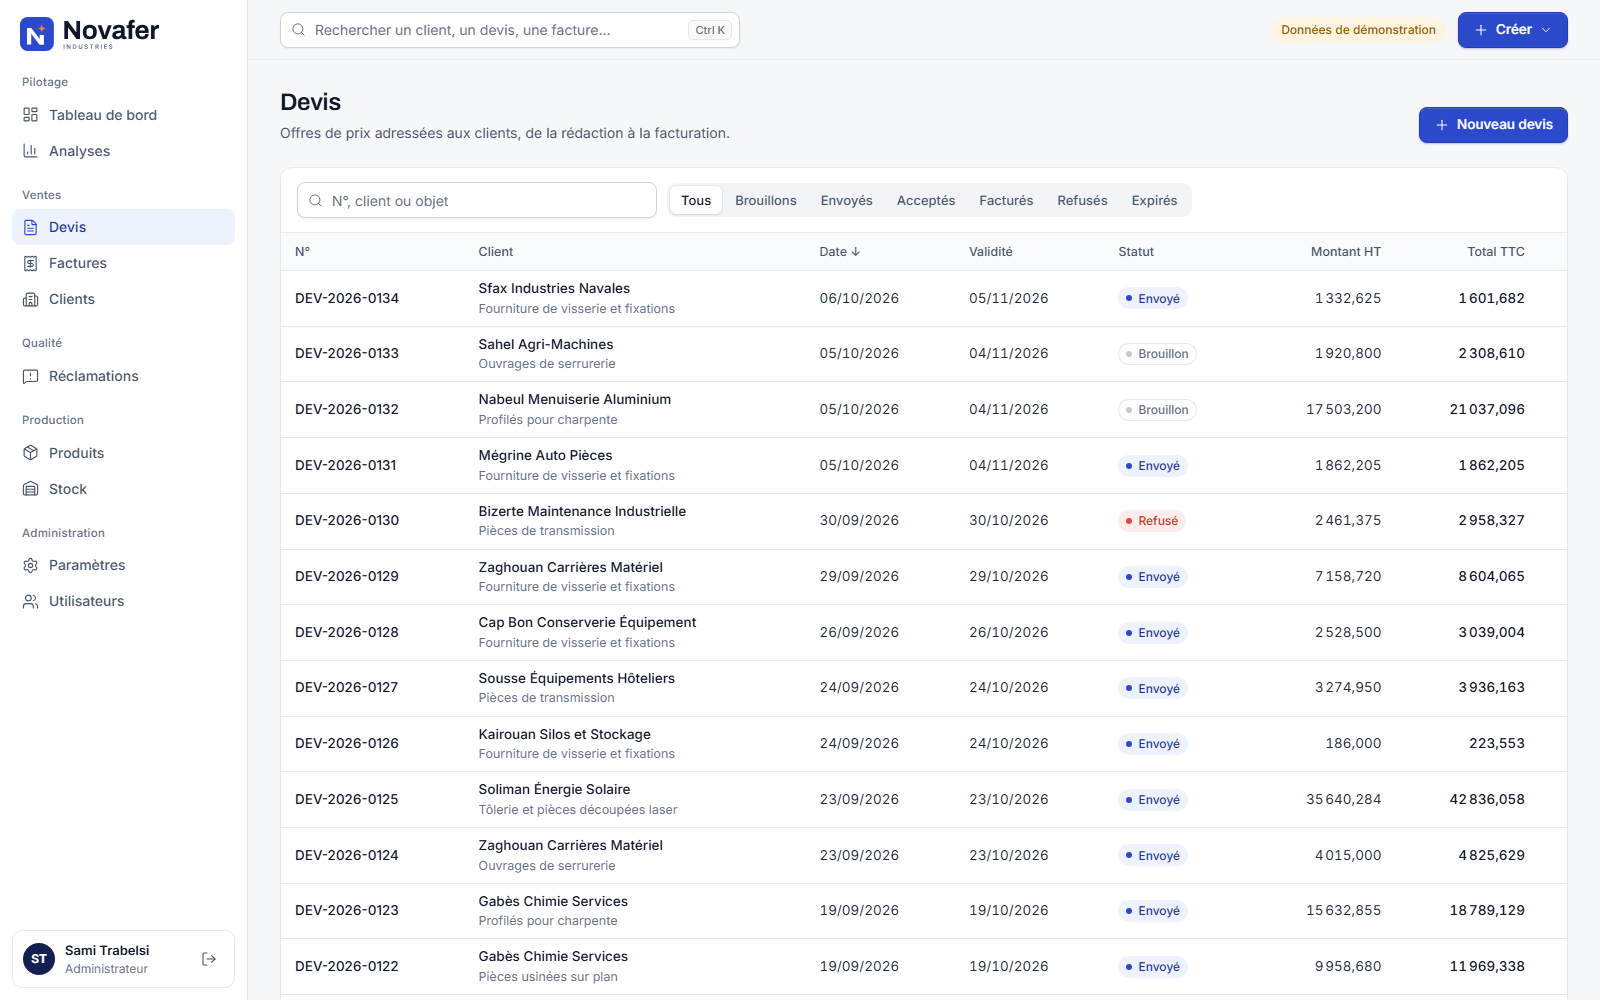Viewport: 1600px width, 1000px height.
Task: Open quote DEV-2026-0134
Action: (x=347, y=298)
